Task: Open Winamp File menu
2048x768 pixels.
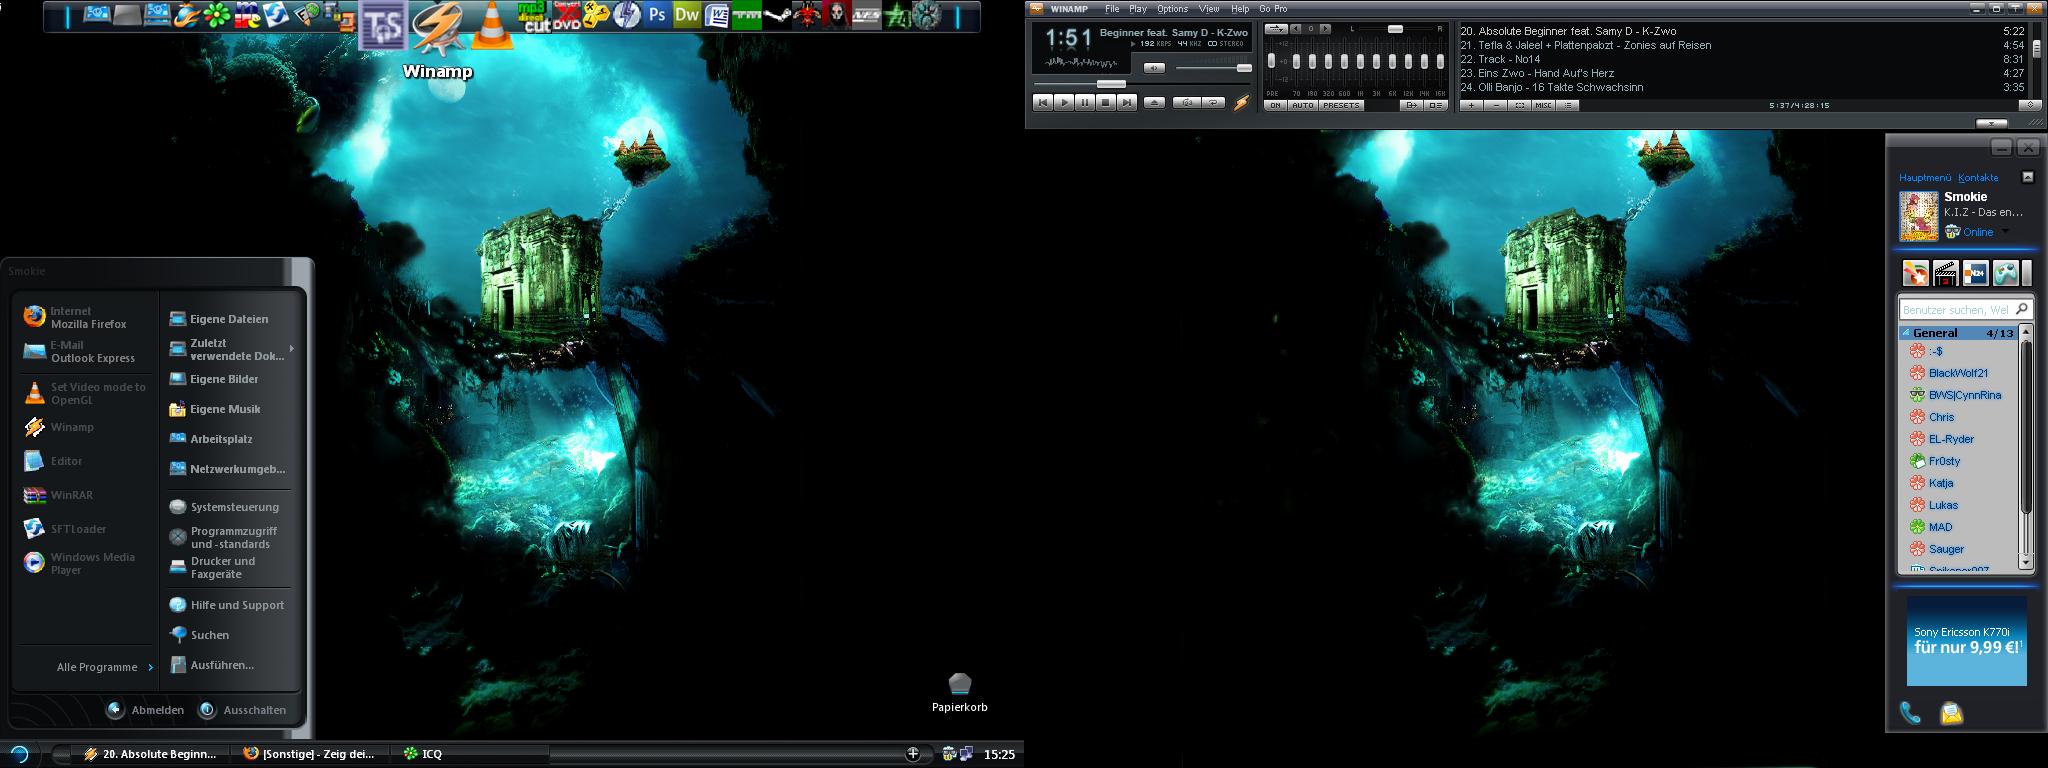Action: 1112,9
